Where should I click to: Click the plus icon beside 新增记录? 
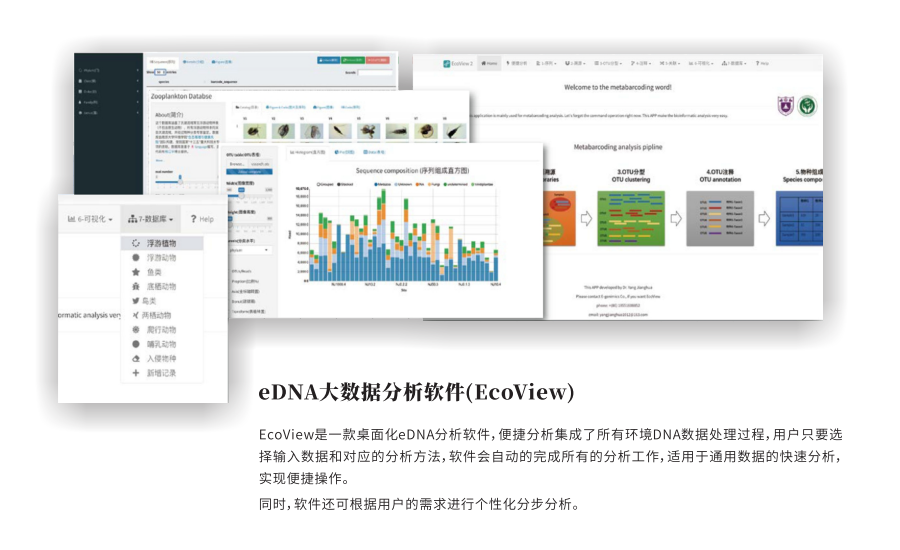[x=136, y=373]
